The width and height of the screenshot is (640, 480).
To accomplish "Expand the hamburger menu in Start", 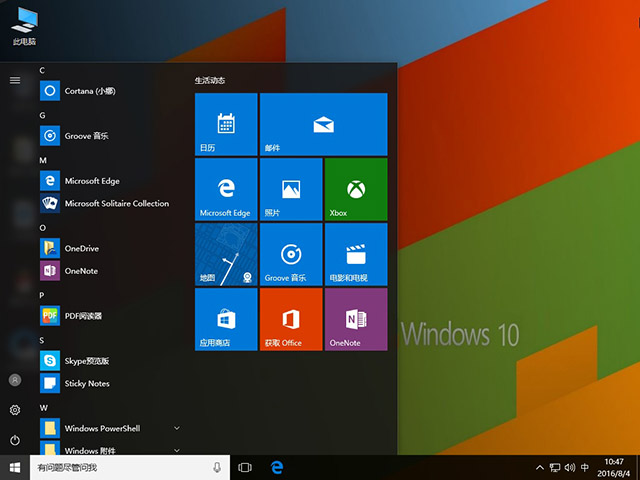I will tap(15, 80).
